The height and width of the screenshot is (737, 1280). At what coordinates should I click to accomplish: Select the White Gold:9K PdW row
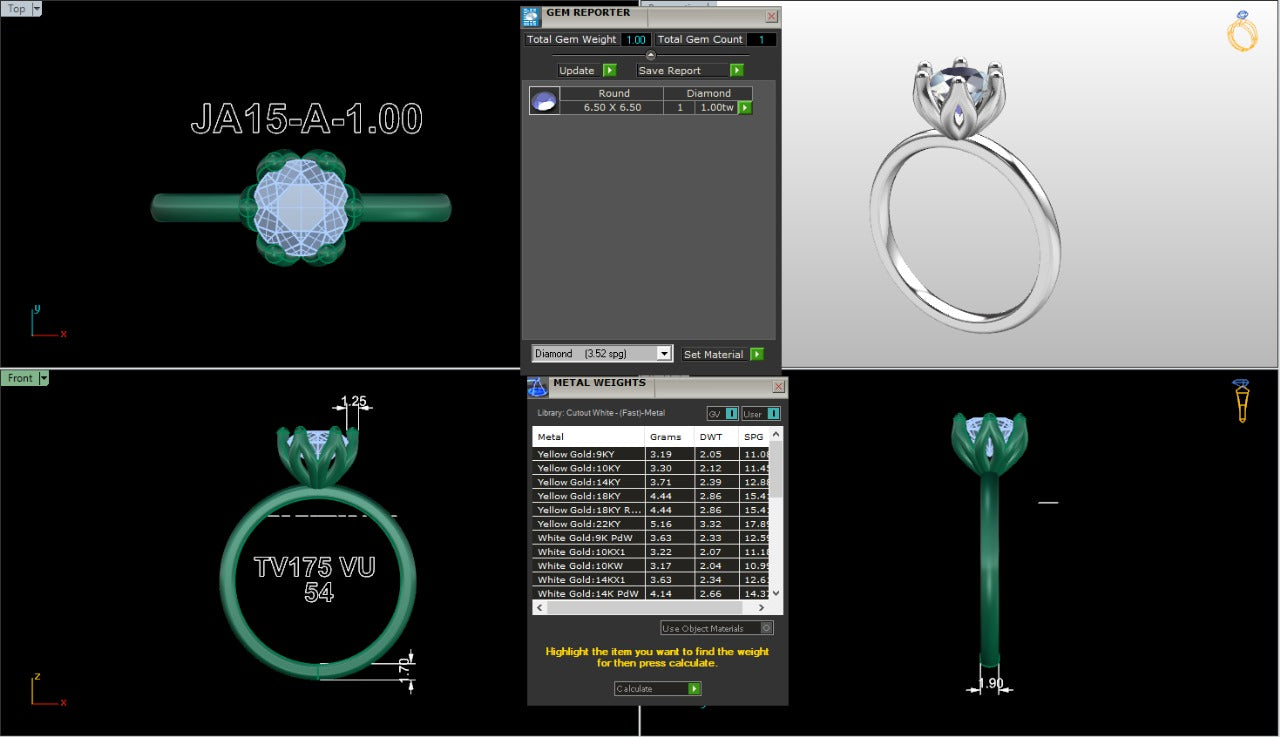pyautogui.click(x=652, y=538)
